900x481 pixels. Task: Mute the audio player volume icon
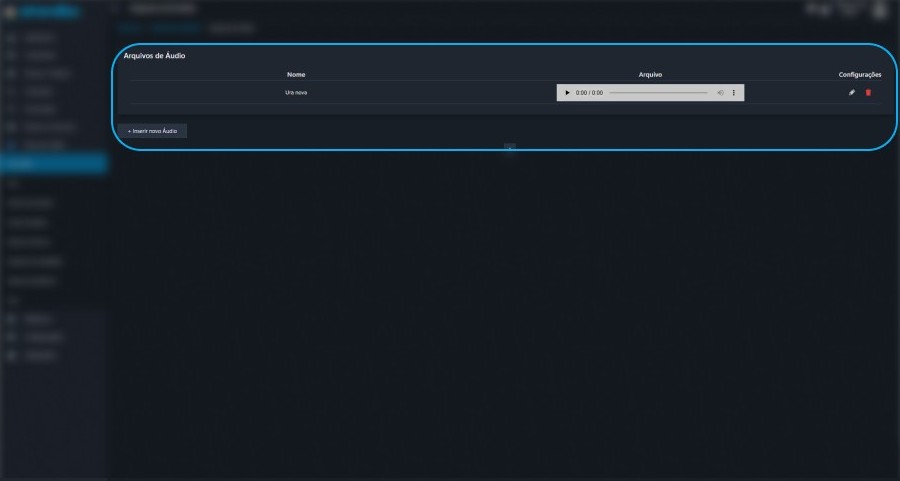point(720,92)
